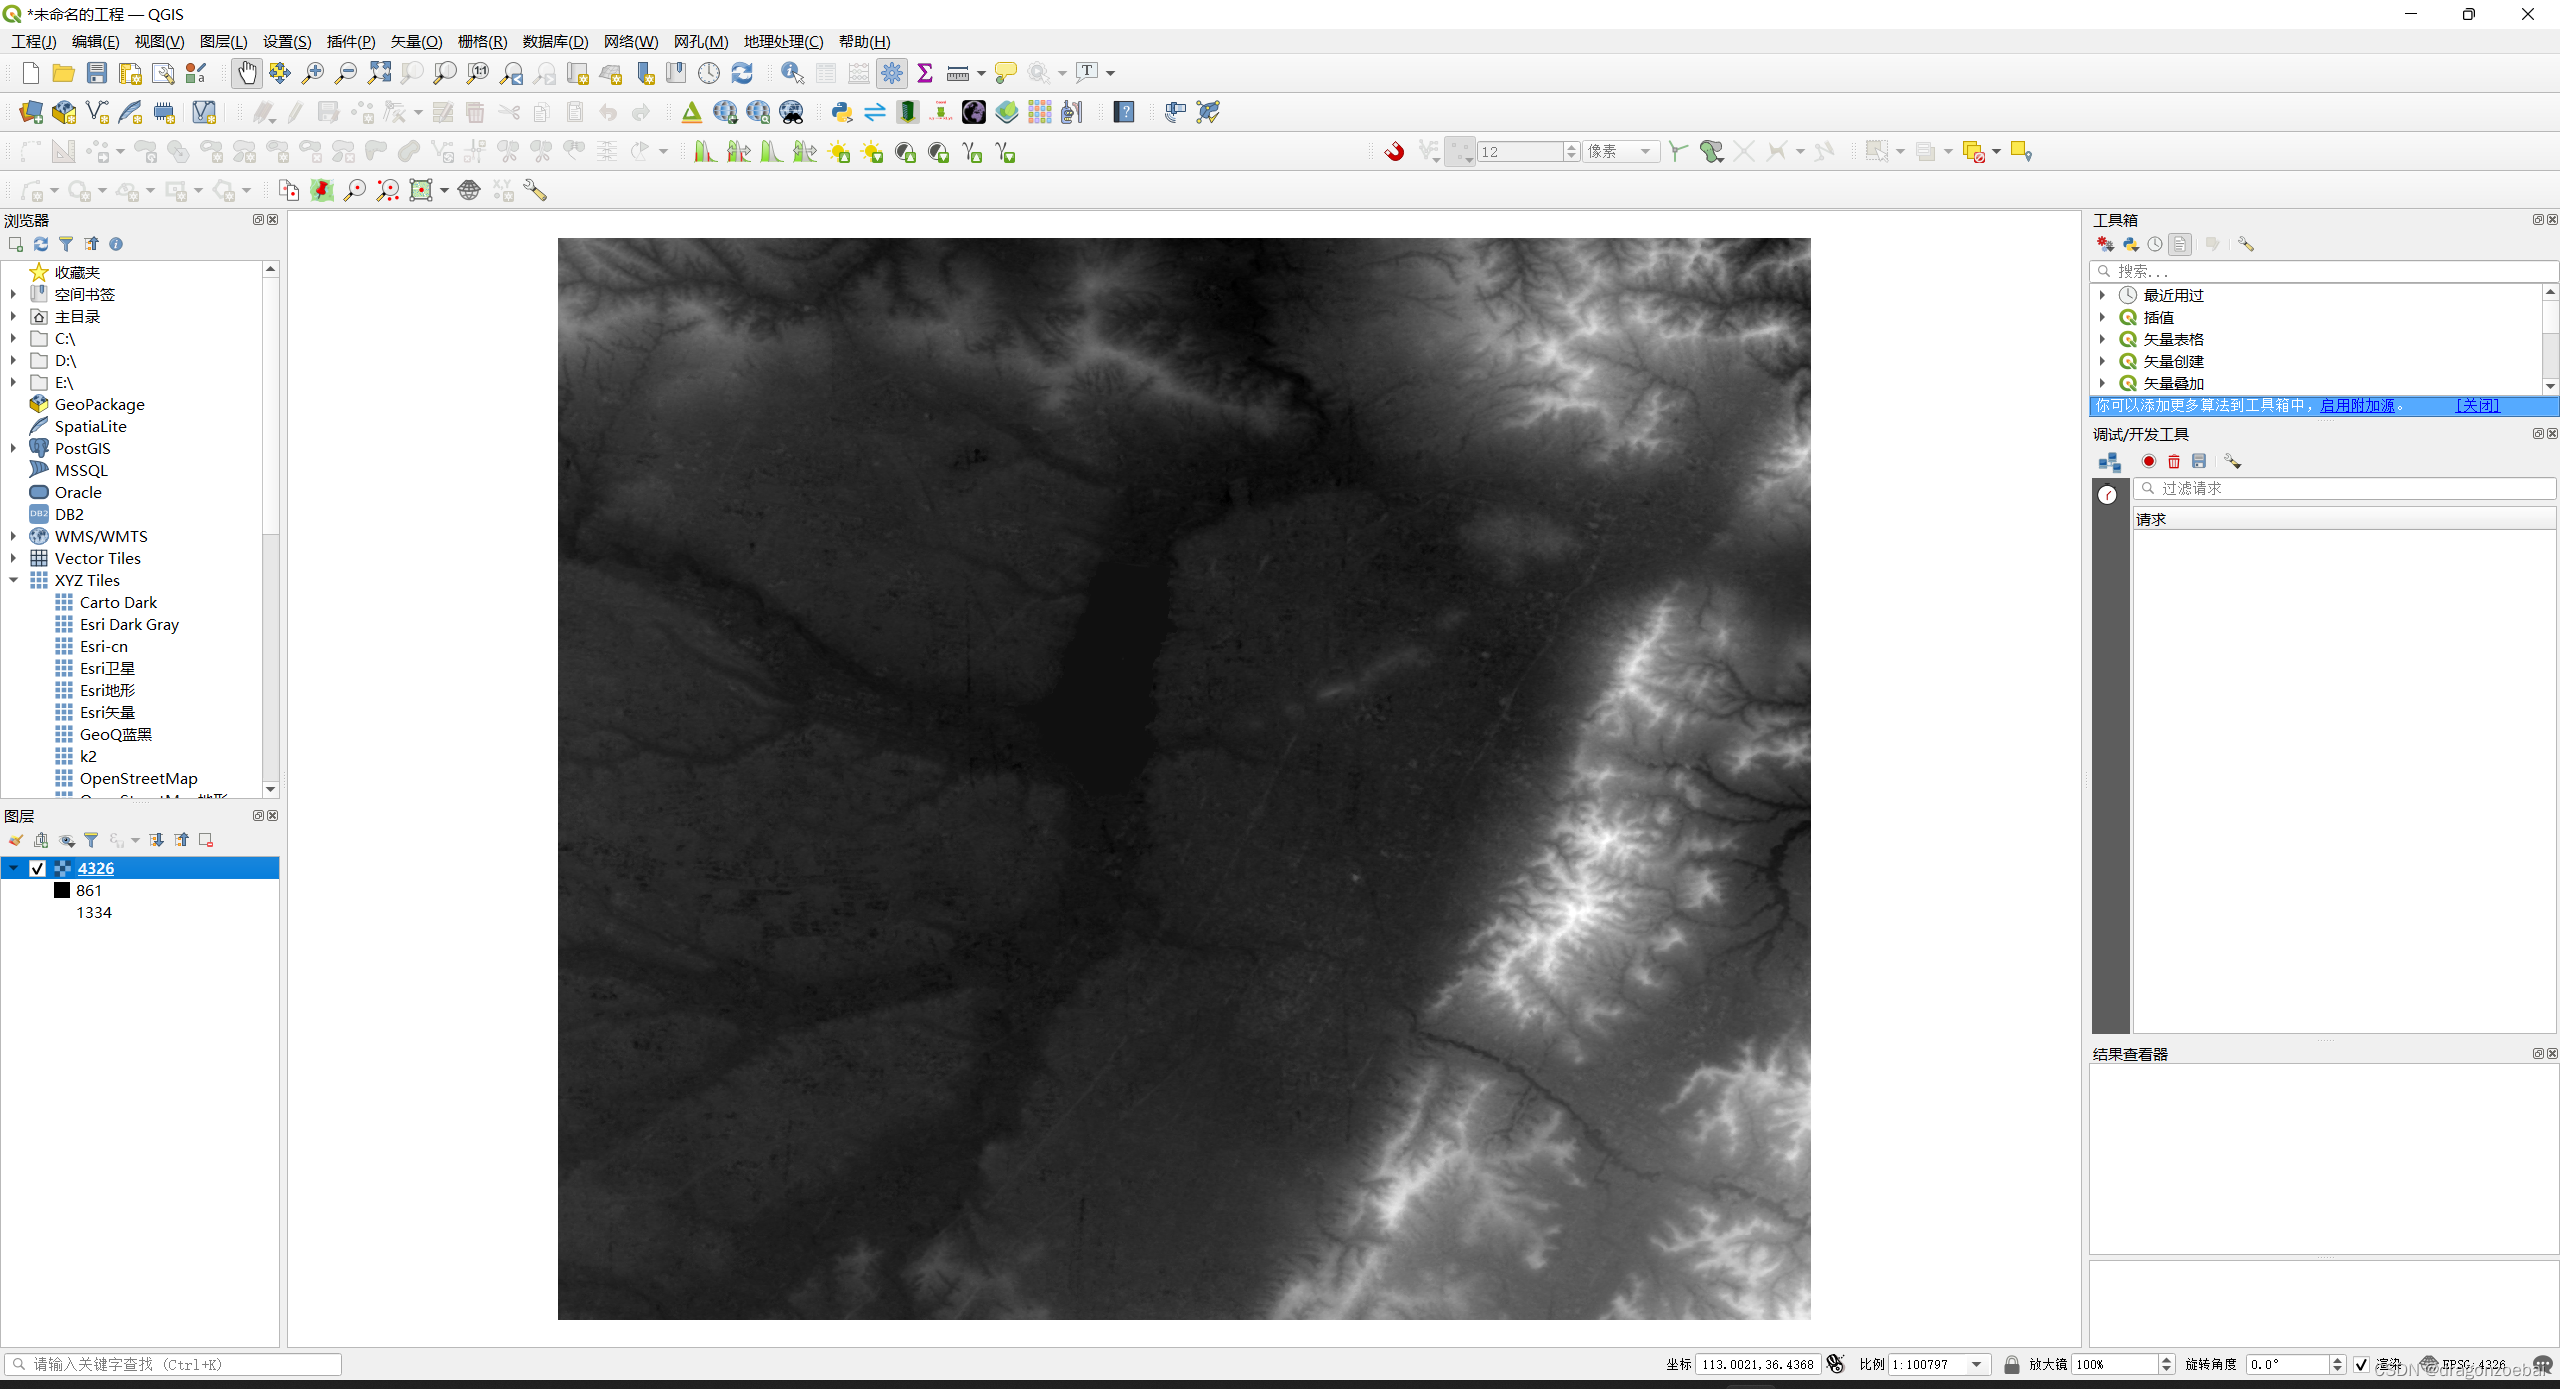Screen dimensions: 2560x1389
Task: Zoom to native resolution 1:1 icon
Action: coord(478,73)
